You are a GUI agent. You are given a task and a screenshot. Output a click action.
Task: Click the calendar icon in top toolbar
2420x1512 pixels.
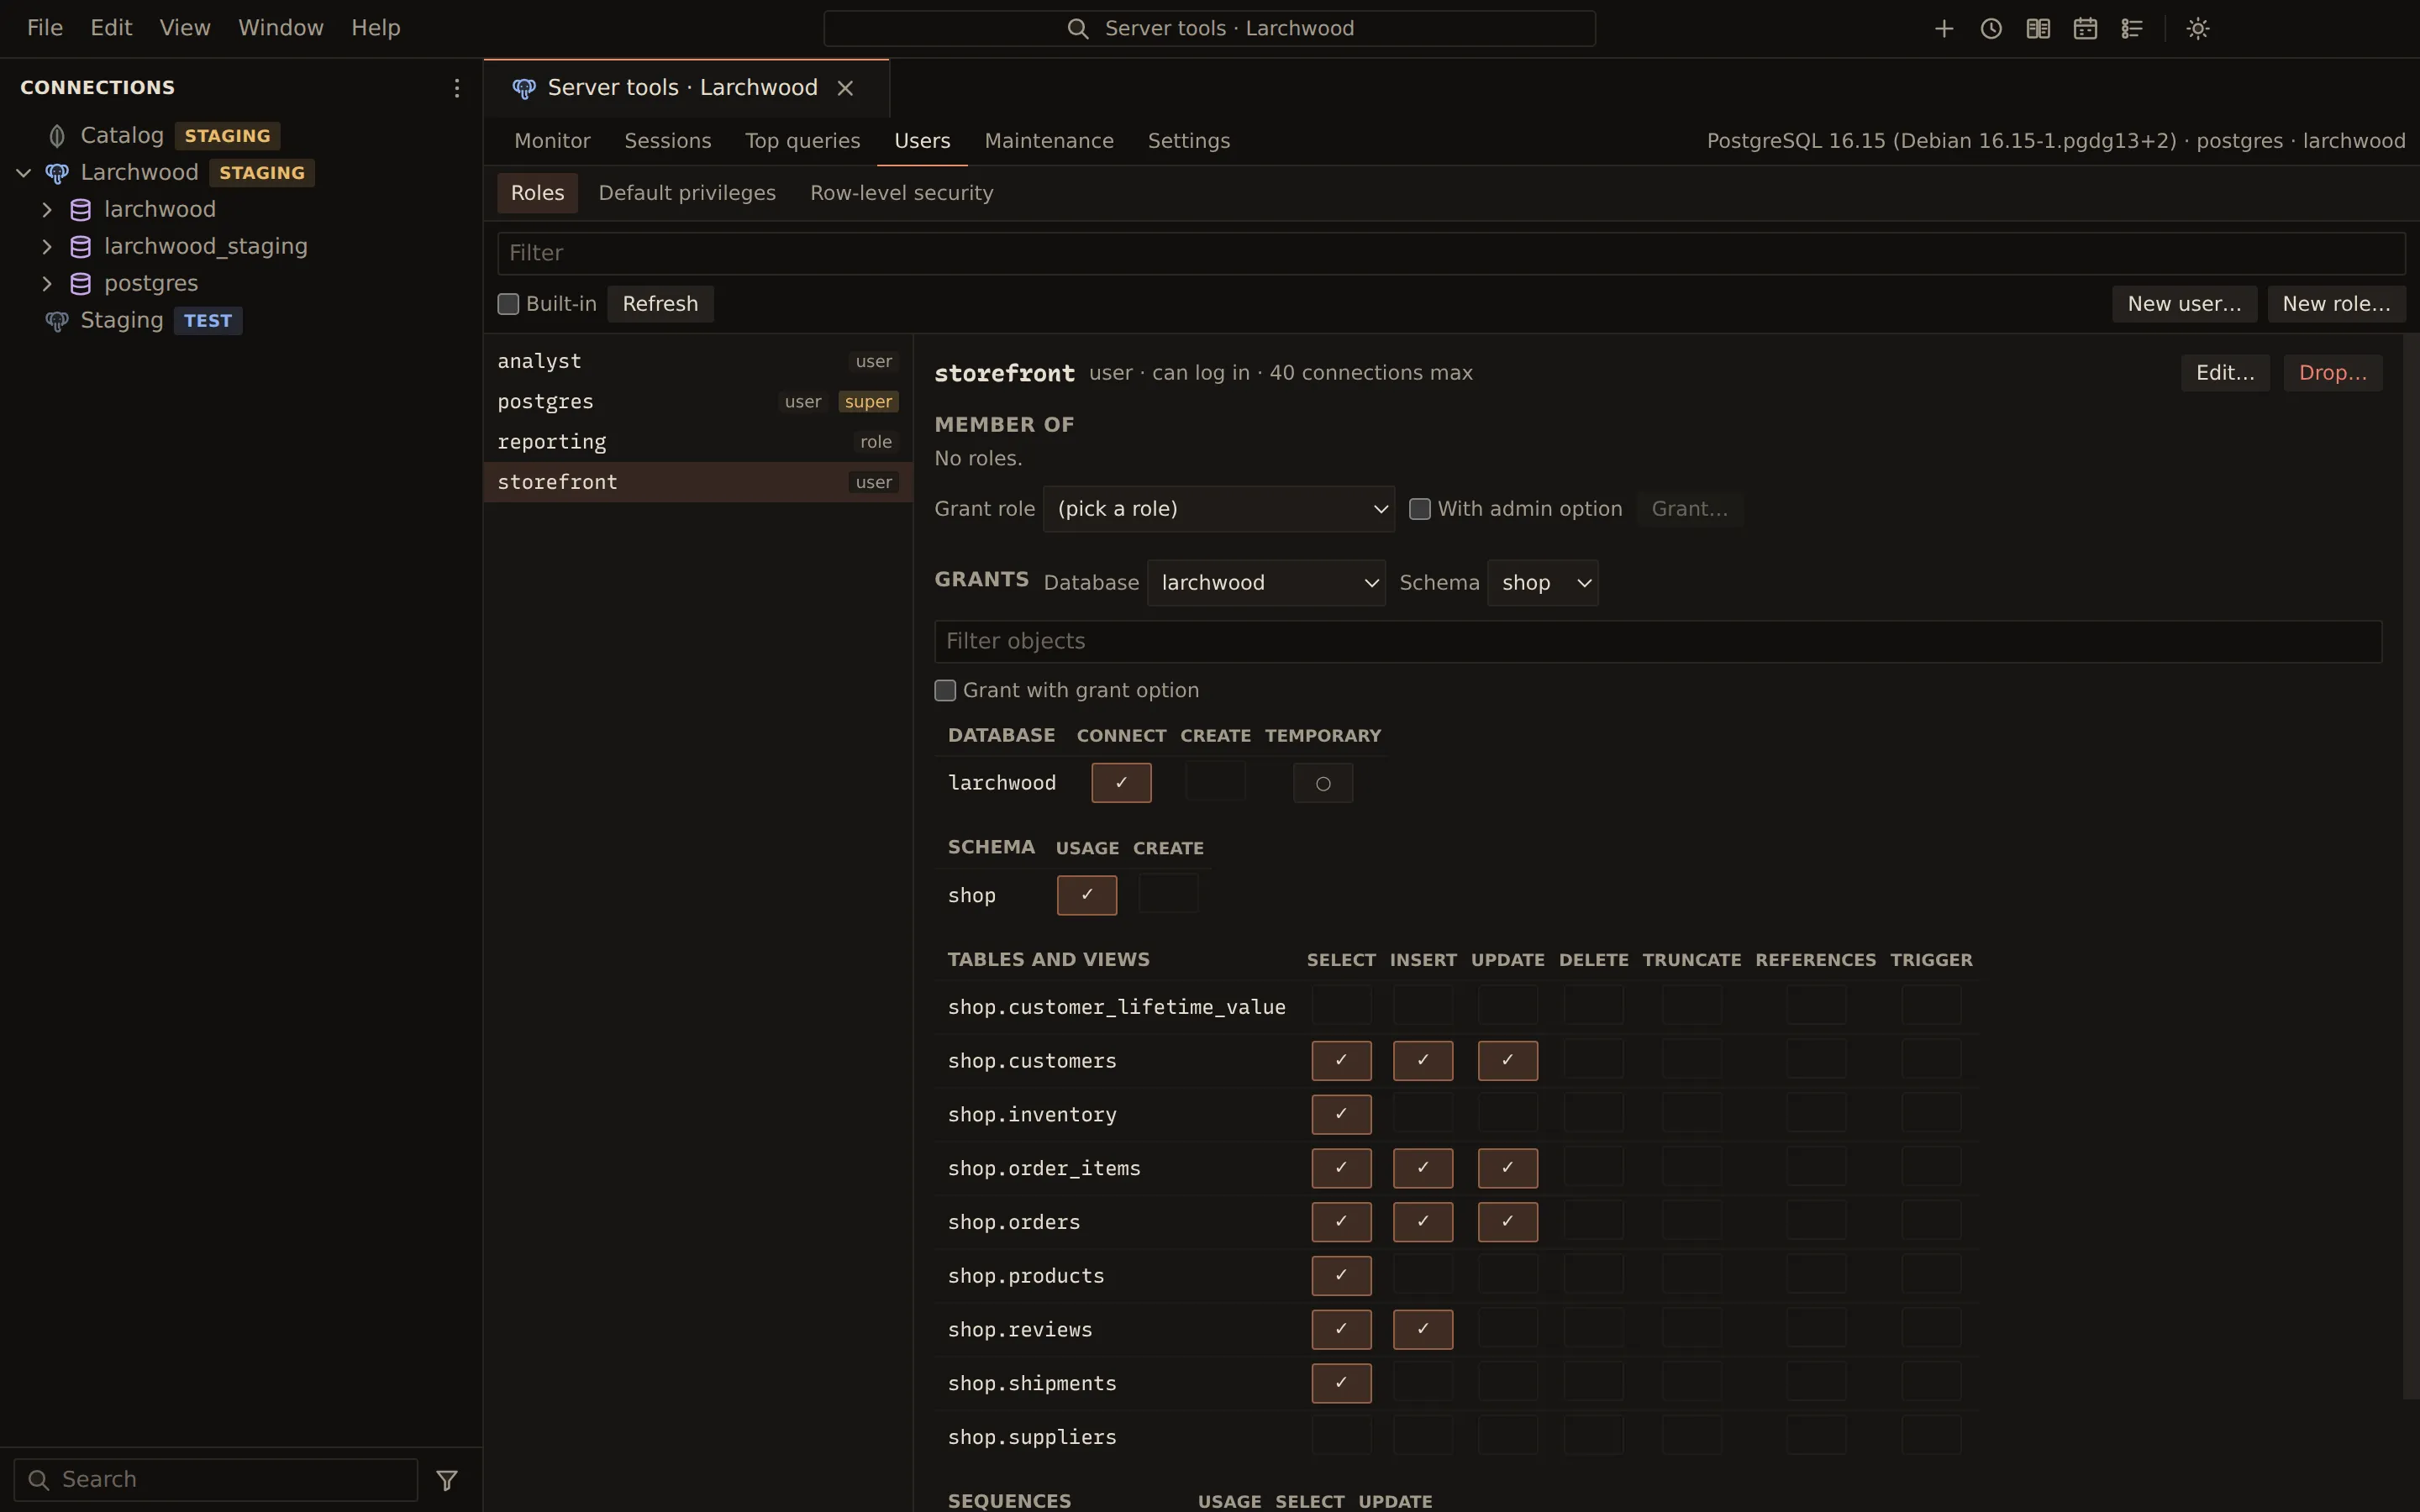[x=2084, y=28]
